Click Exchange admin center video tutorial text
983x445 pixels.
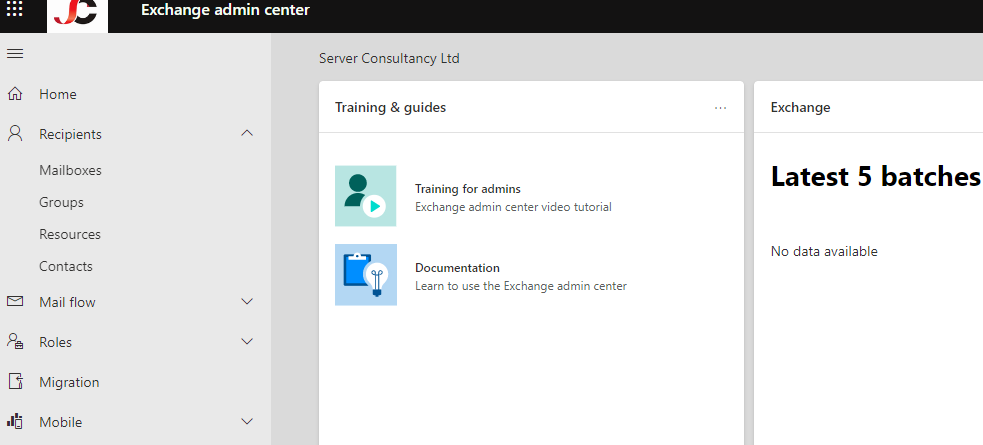[x=513, y=207]
